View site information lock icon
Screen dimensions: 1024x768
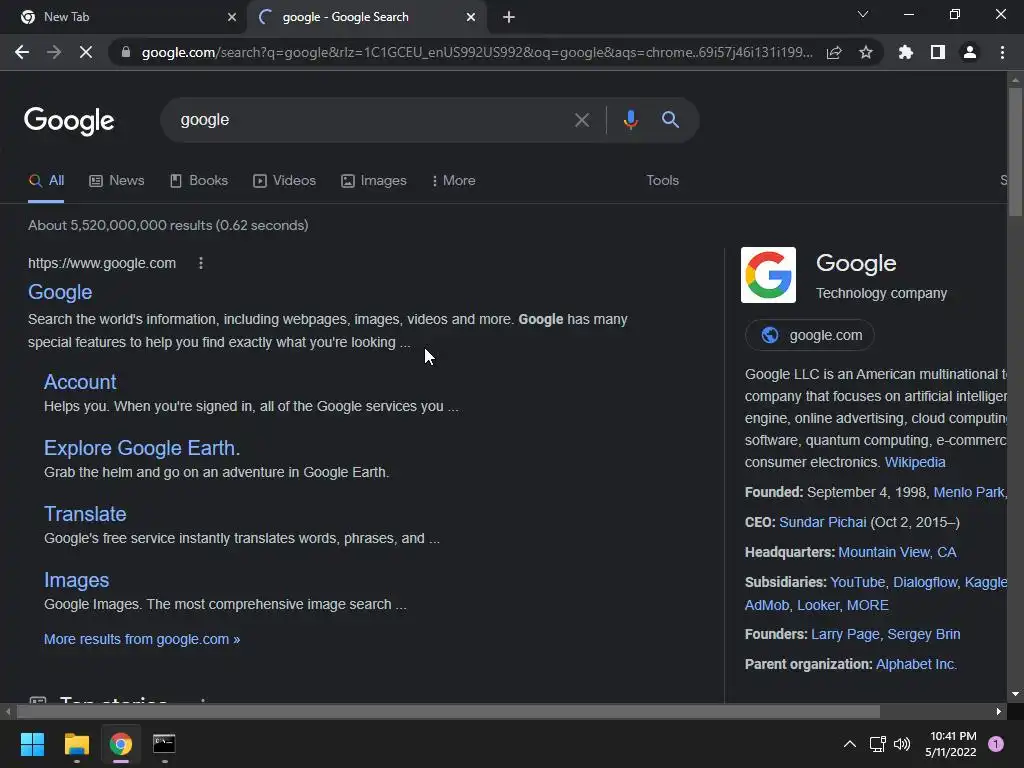[126, 52]
